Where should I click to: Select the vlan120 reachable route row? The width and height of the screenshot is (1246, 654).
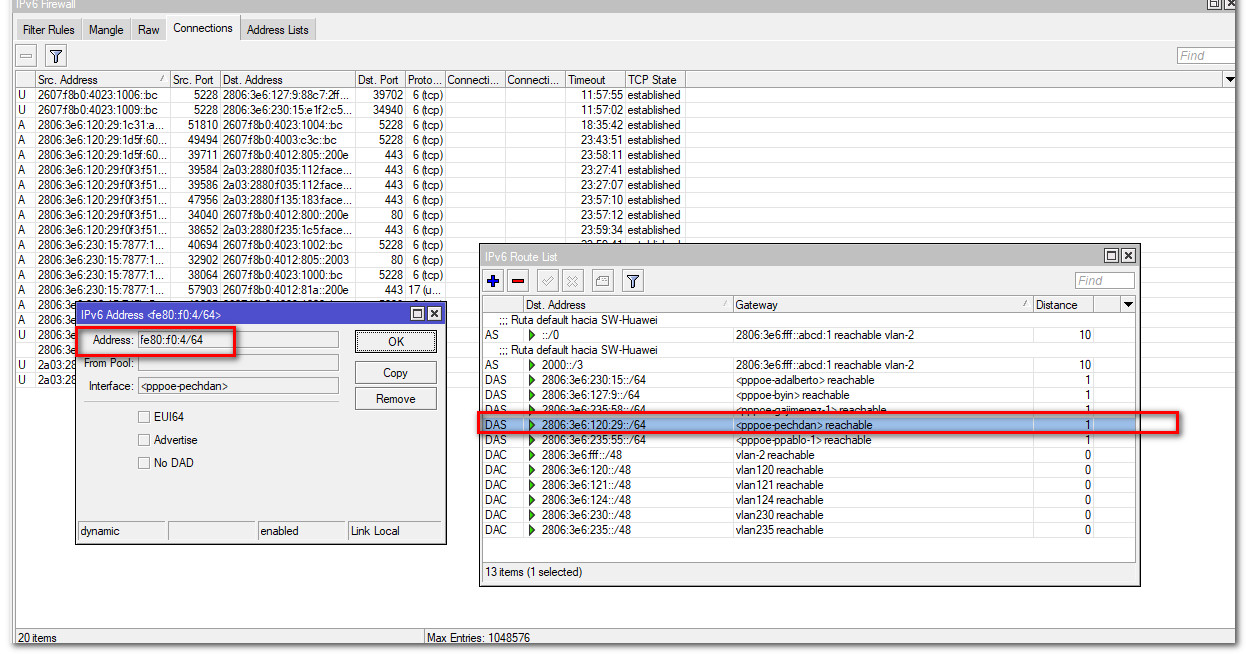coord(779,470)
